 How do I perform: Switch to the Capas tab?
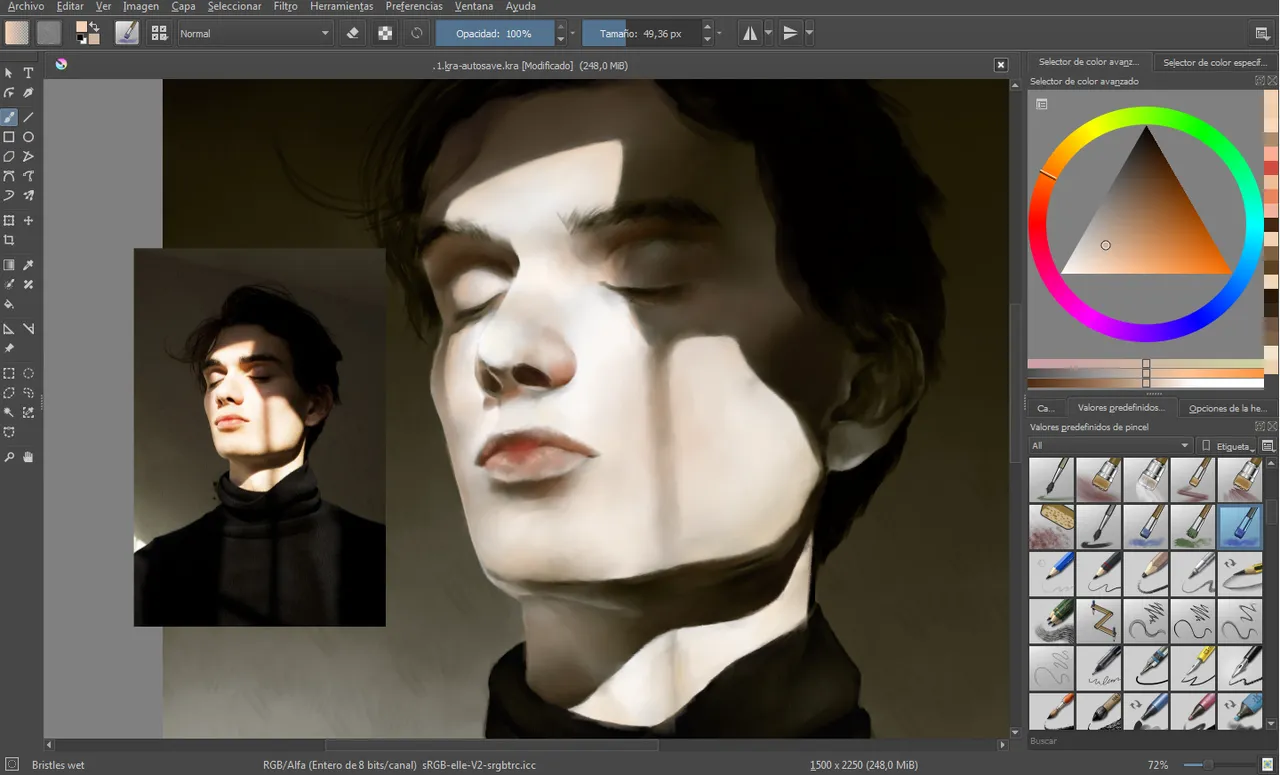click(x=1046, y=408)
